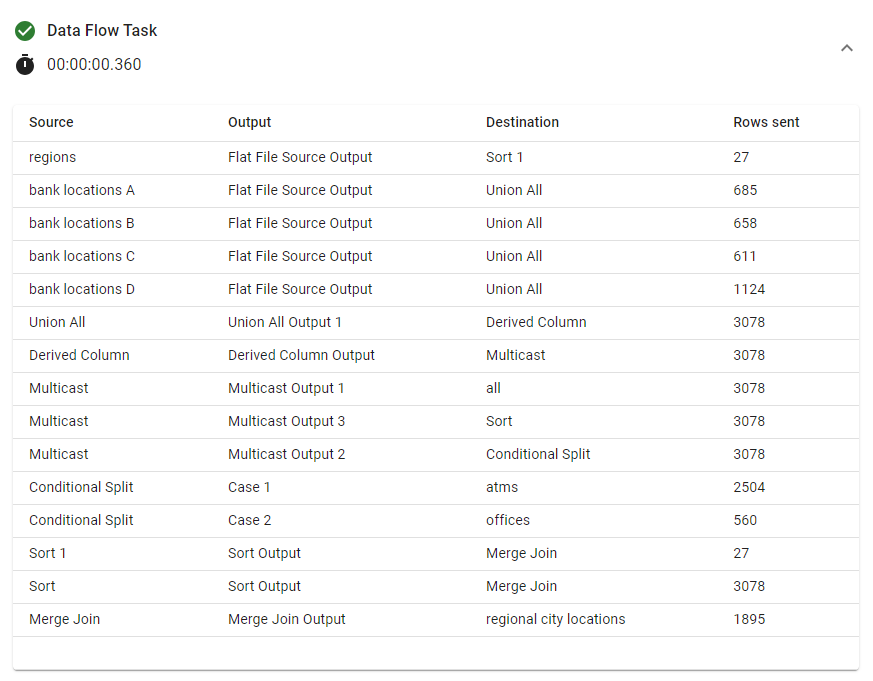Click the stopwatch duration icon

coord(25,65)
